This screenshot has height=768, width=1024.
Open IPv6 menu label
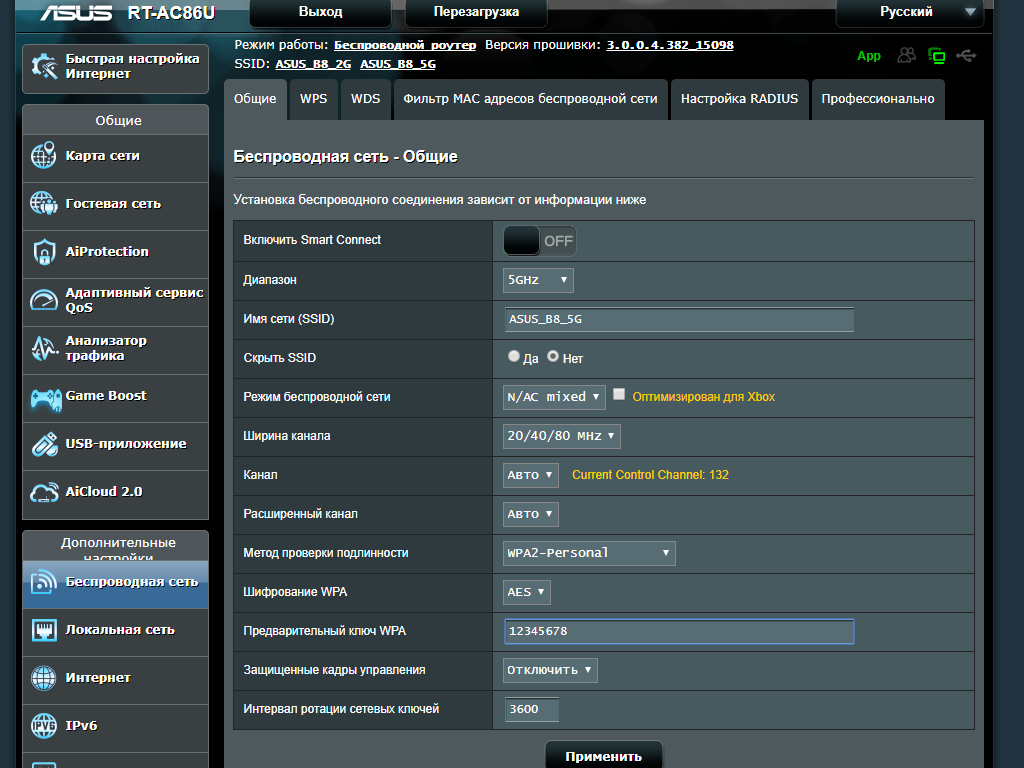tap(81, 726)
